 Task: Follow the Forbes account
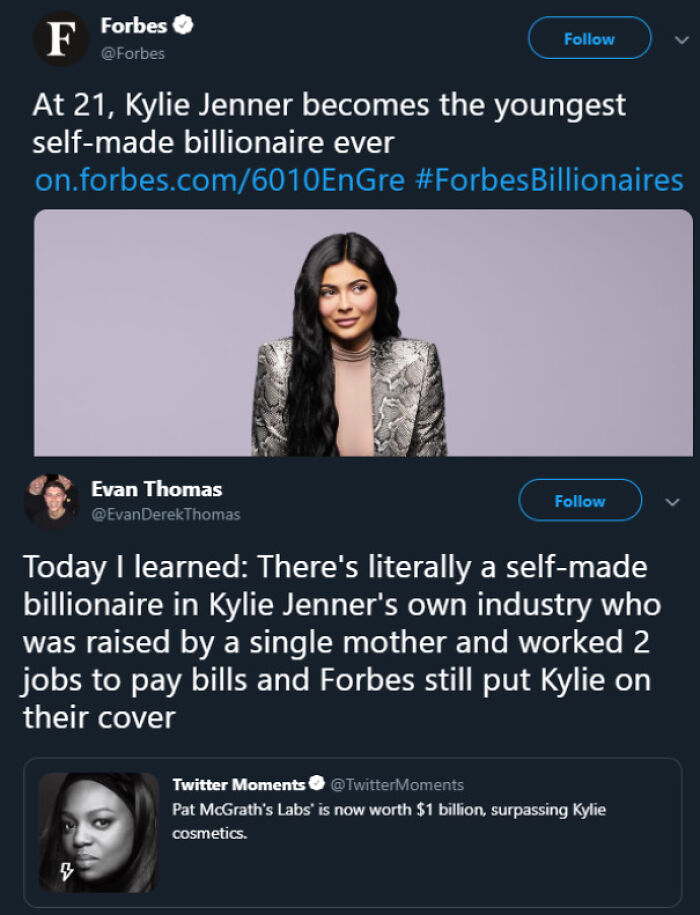click(589, 38)
